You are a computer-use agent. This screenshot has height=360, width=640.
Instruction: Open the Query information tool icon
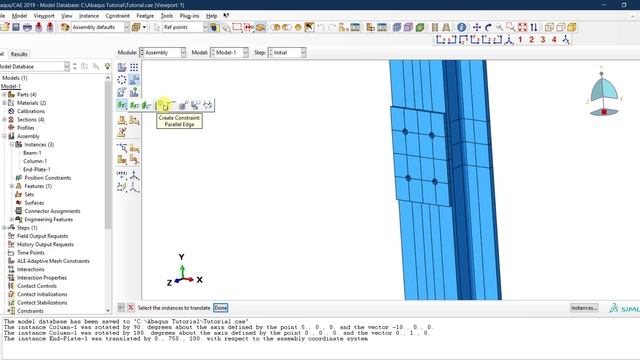point(461,27)
